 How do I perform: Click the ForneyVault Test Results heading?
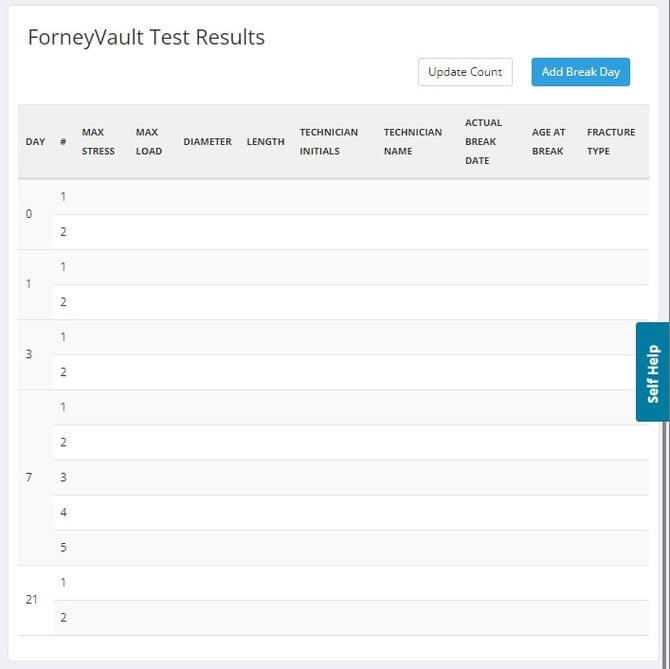coord(146,38)
